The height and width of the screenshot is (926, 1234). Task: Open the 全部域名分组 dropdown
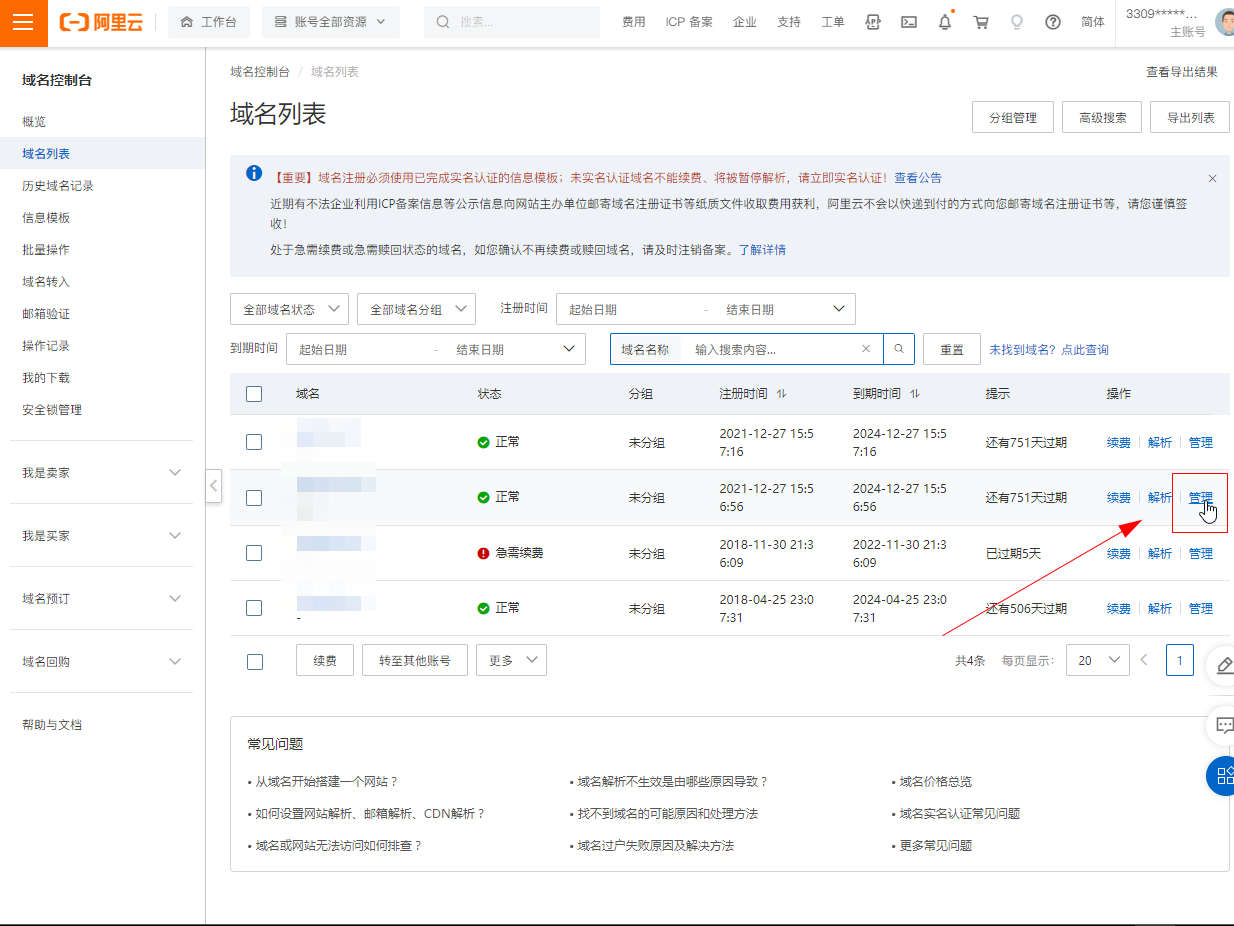coord(416,309)
